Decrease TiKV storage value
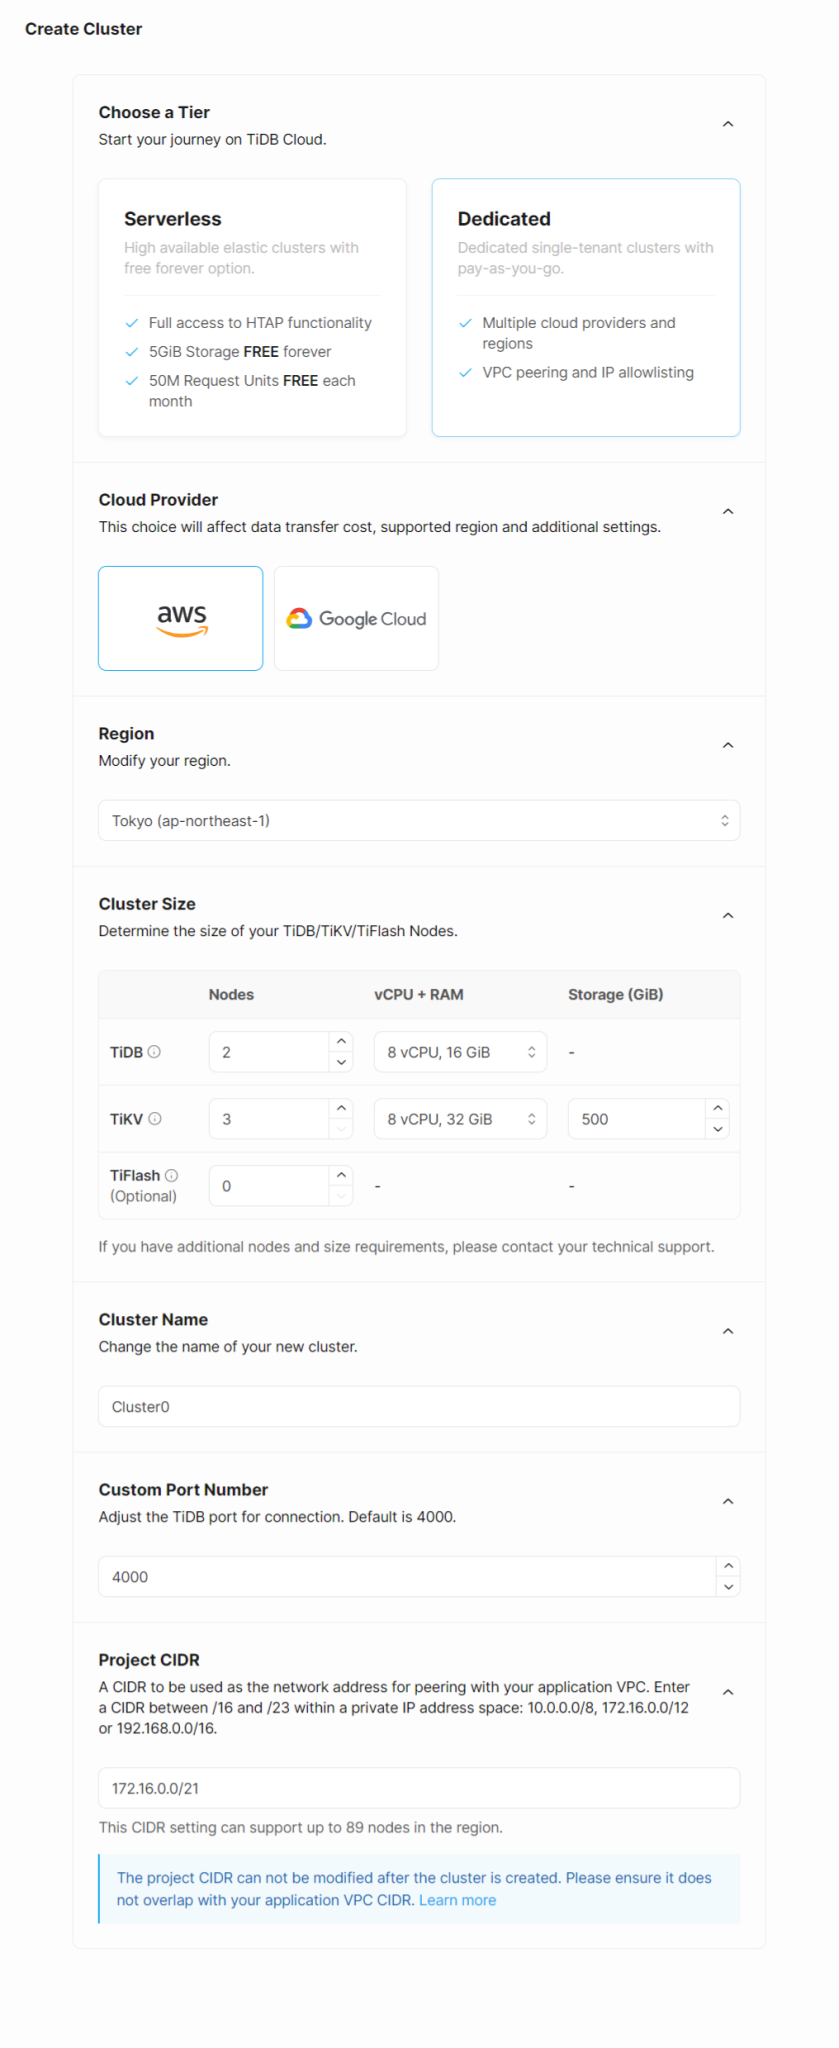The image size is (839, 2048). click(x=717, y=1129)
